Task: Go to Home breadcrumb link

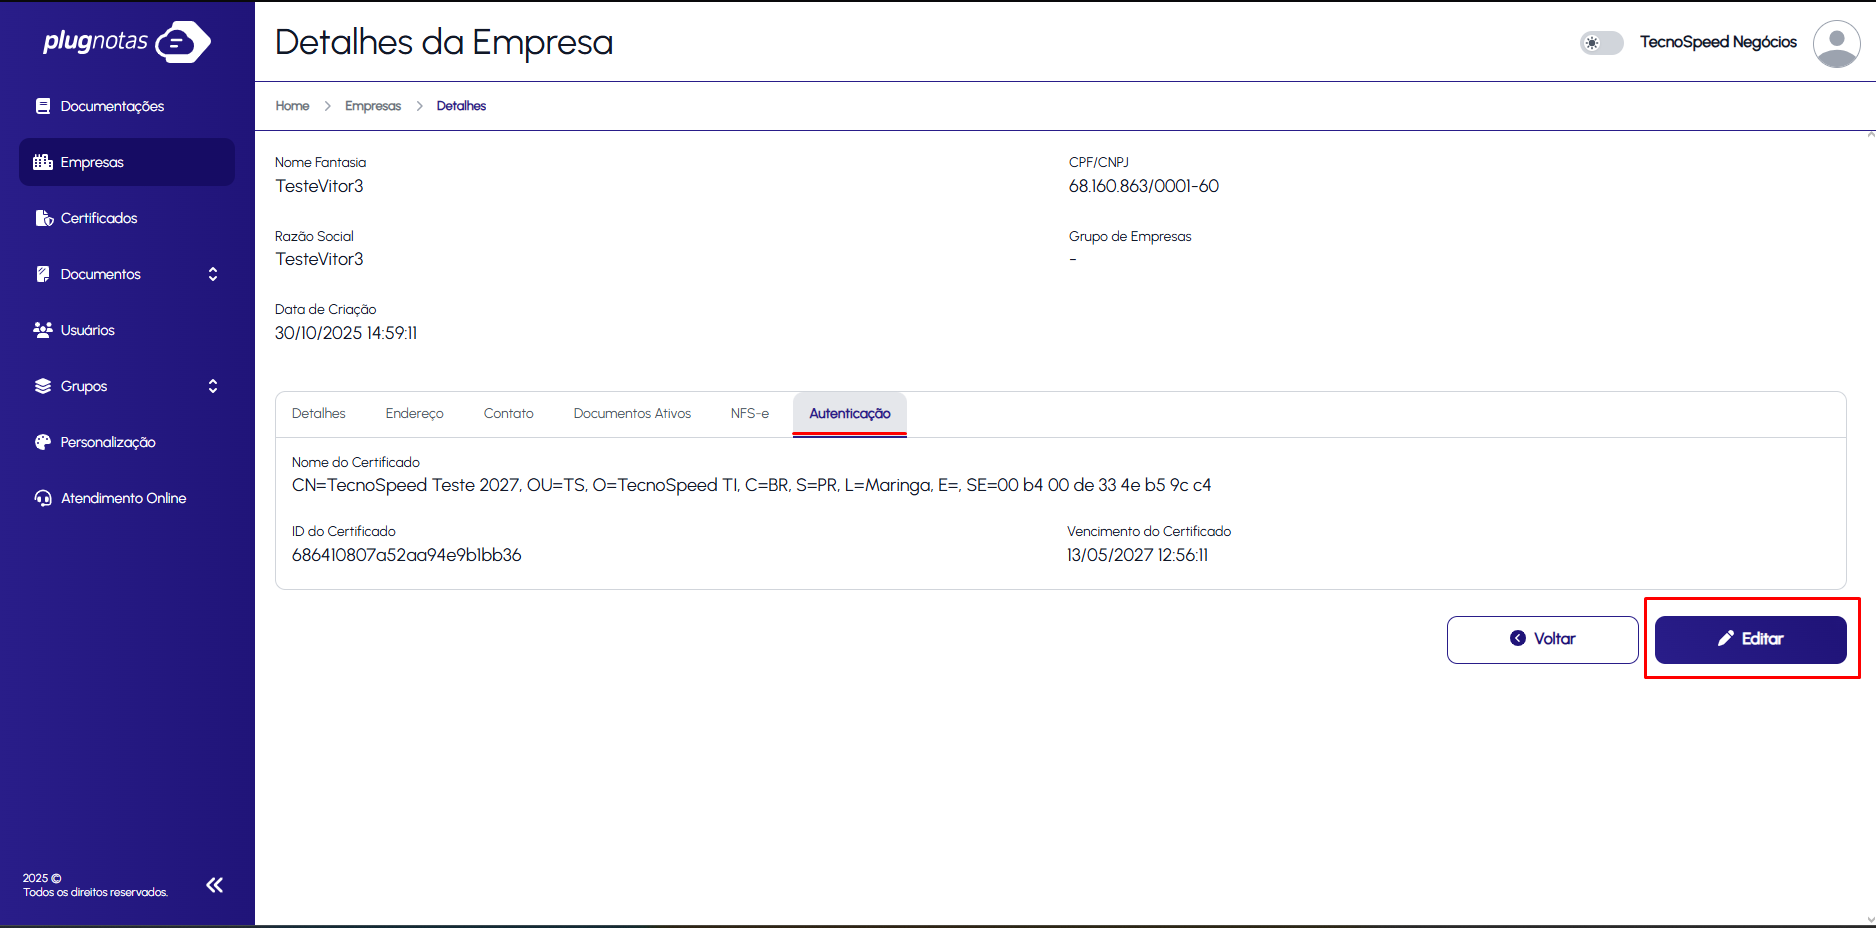Action: (x=293, y=106)
